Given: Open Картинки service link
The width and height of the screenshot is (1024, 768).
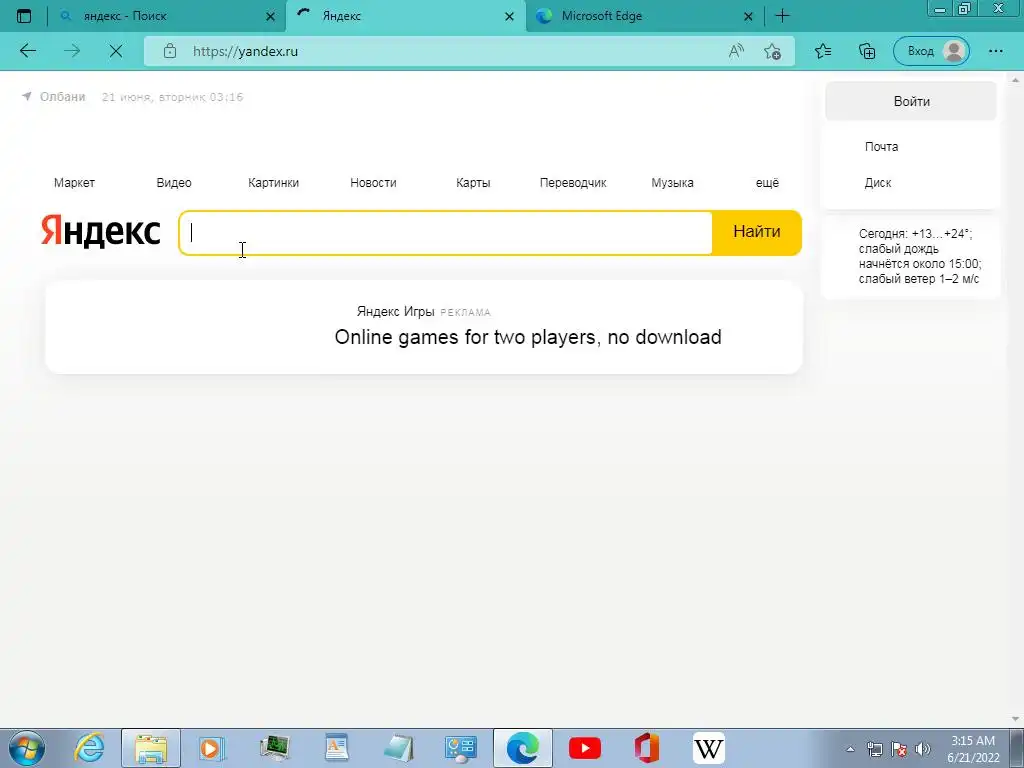Looking at the screenshot, I should point(274,183).
